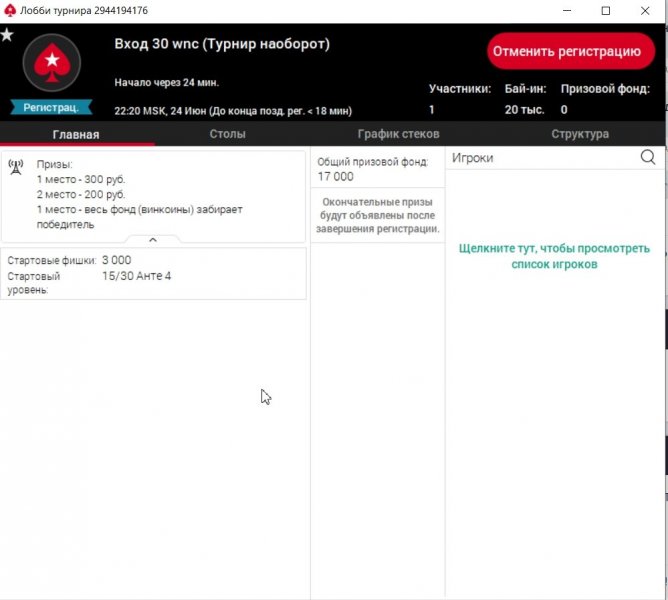Focus the Игроки search field
The image size is (668, 600).
pyautogui.click(x=540, y=158)
